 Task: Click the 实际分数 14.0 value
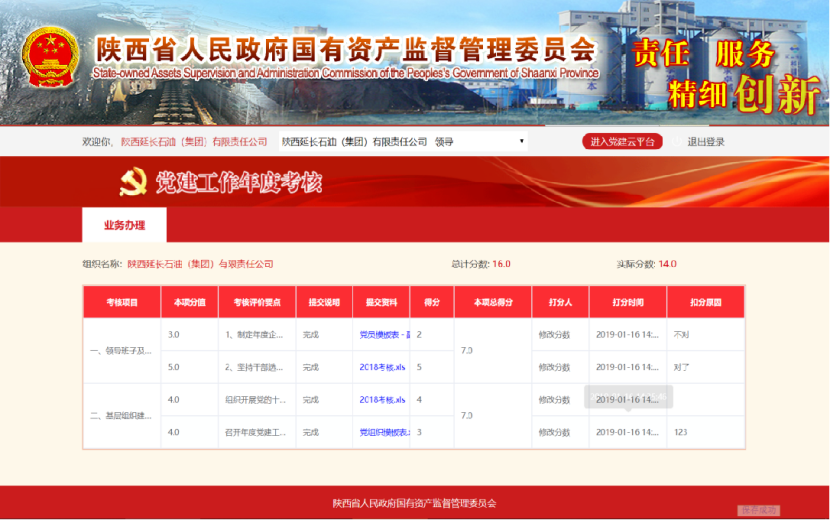click(667, 264)
